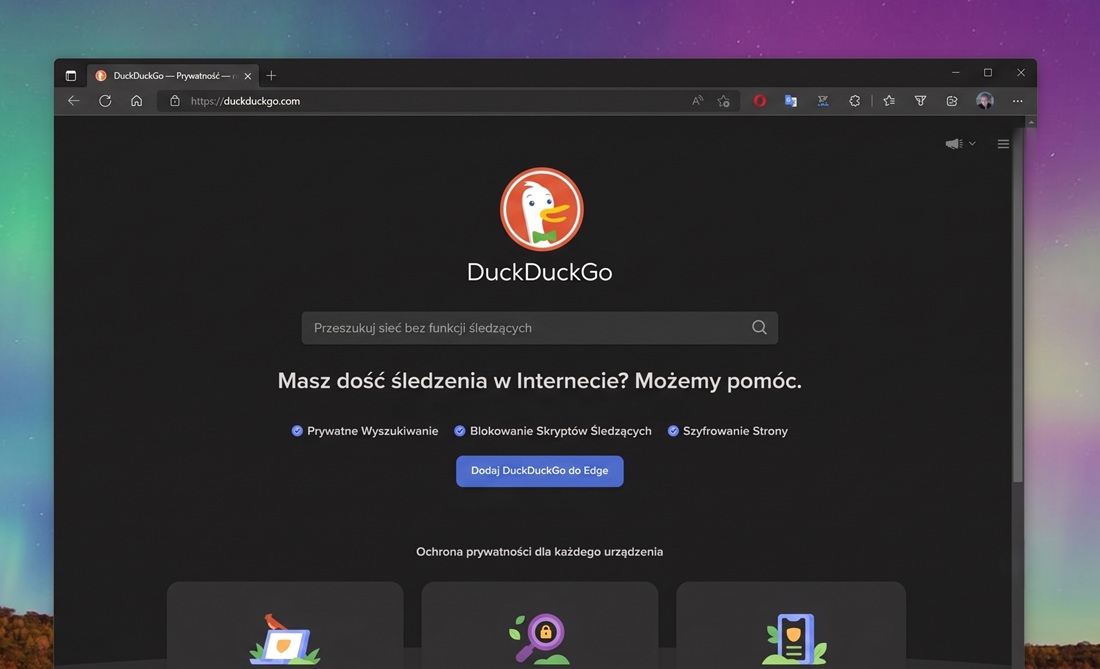Minimize the Edge browser window
The image size is (1100, 669).
[955, 73]
